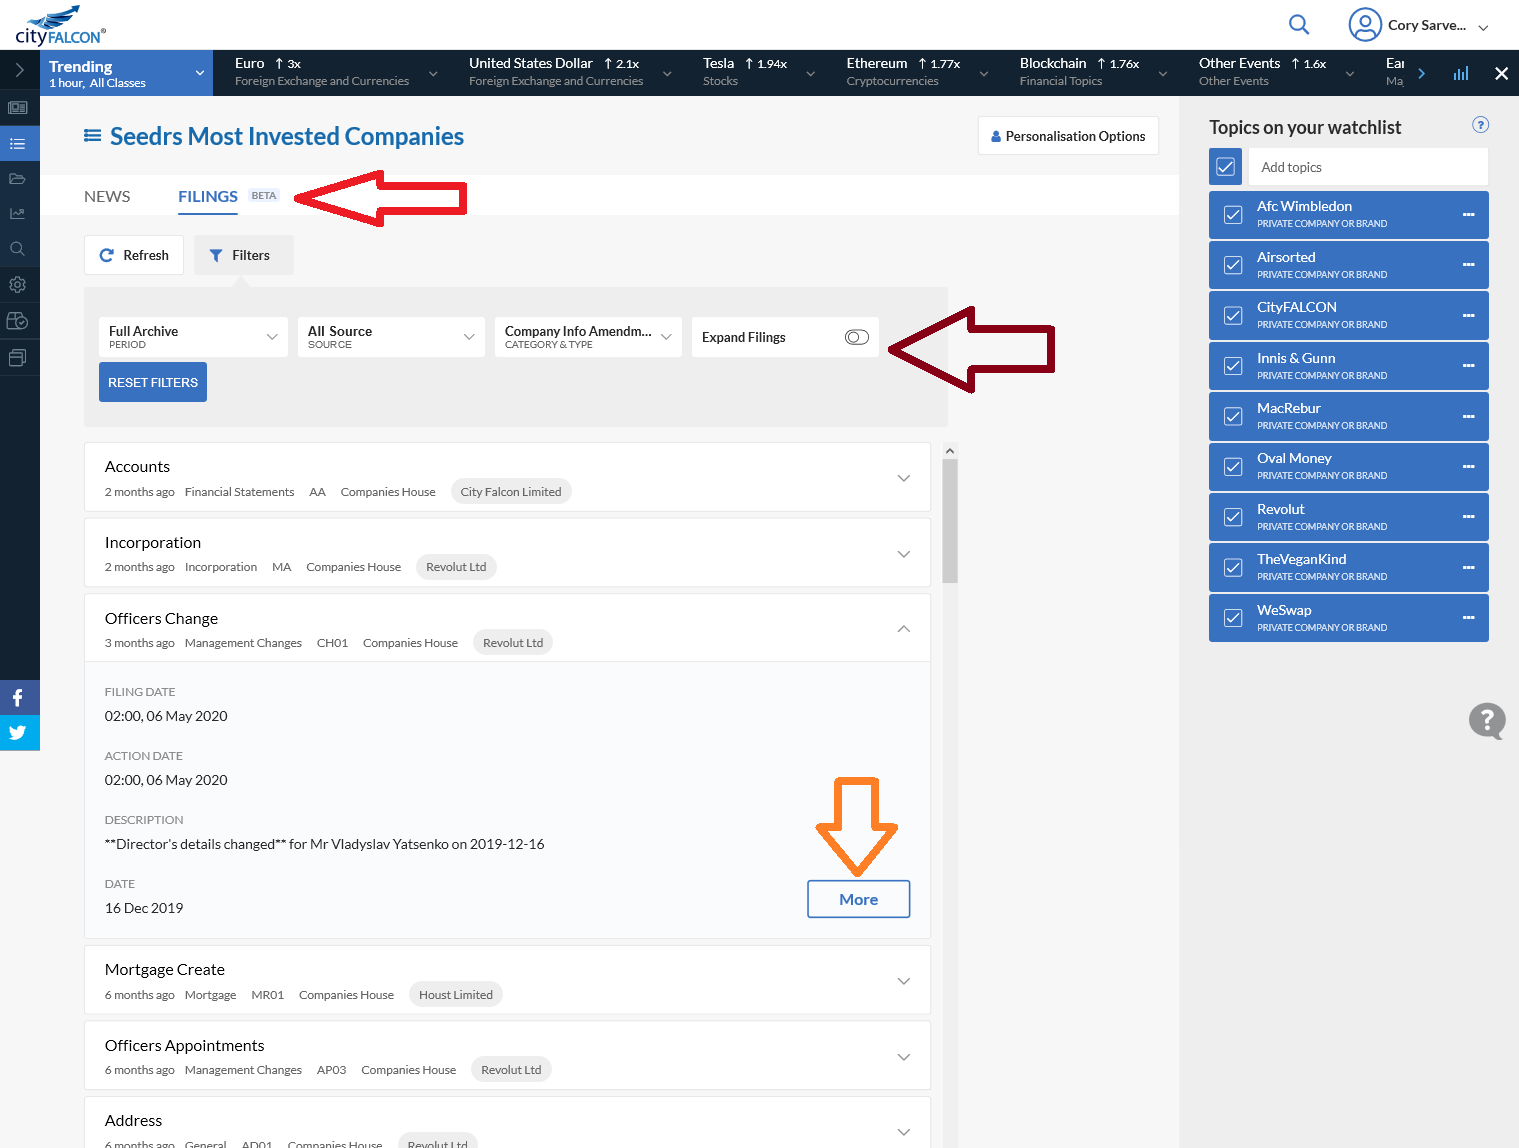The width and height of the screenshot is (1519, 1148).
Task: Open the Euro trending item
Action: coord(337,72)
